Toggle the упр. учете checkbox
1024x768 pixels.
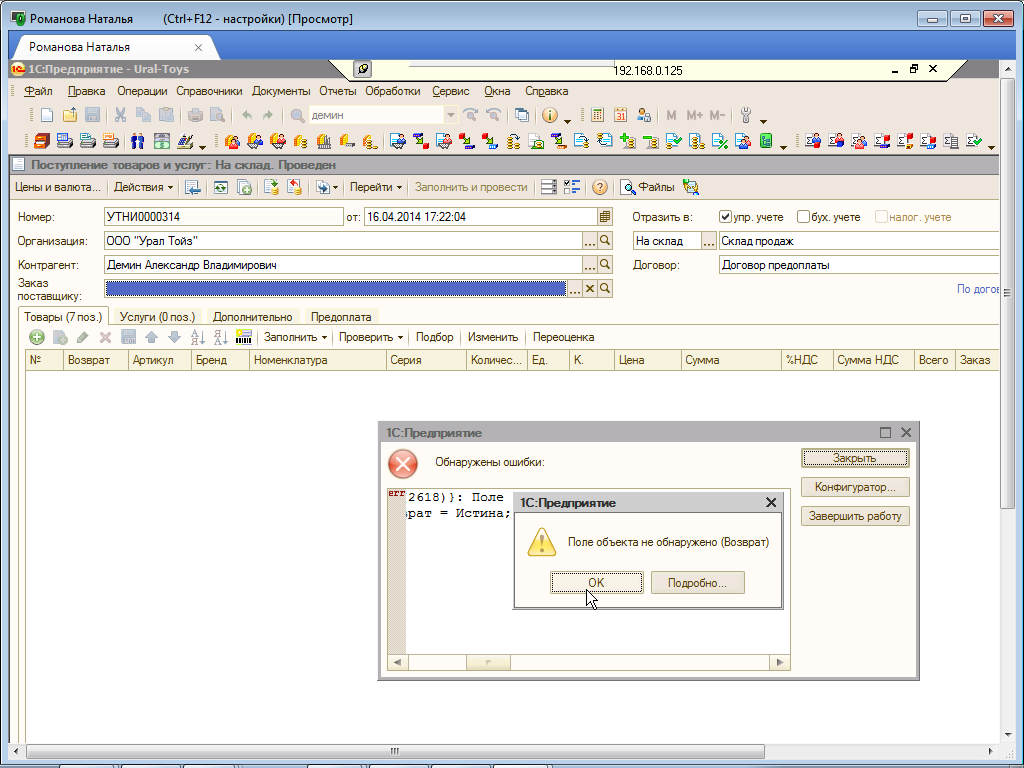(x=725, y=217)
